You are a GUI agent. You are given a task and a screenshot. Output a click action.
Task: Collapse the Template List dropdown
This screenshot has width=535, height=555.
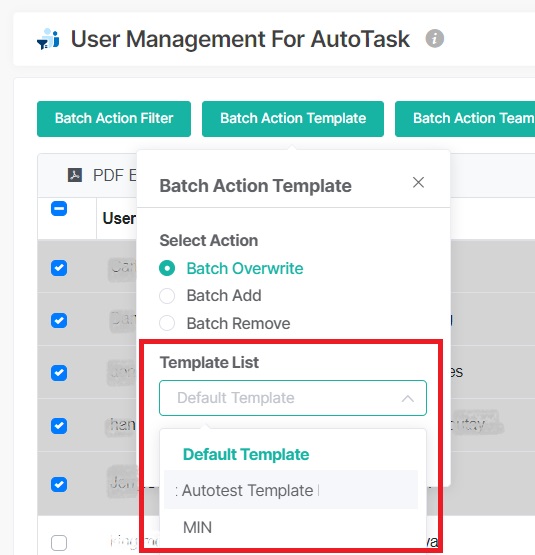293,398
